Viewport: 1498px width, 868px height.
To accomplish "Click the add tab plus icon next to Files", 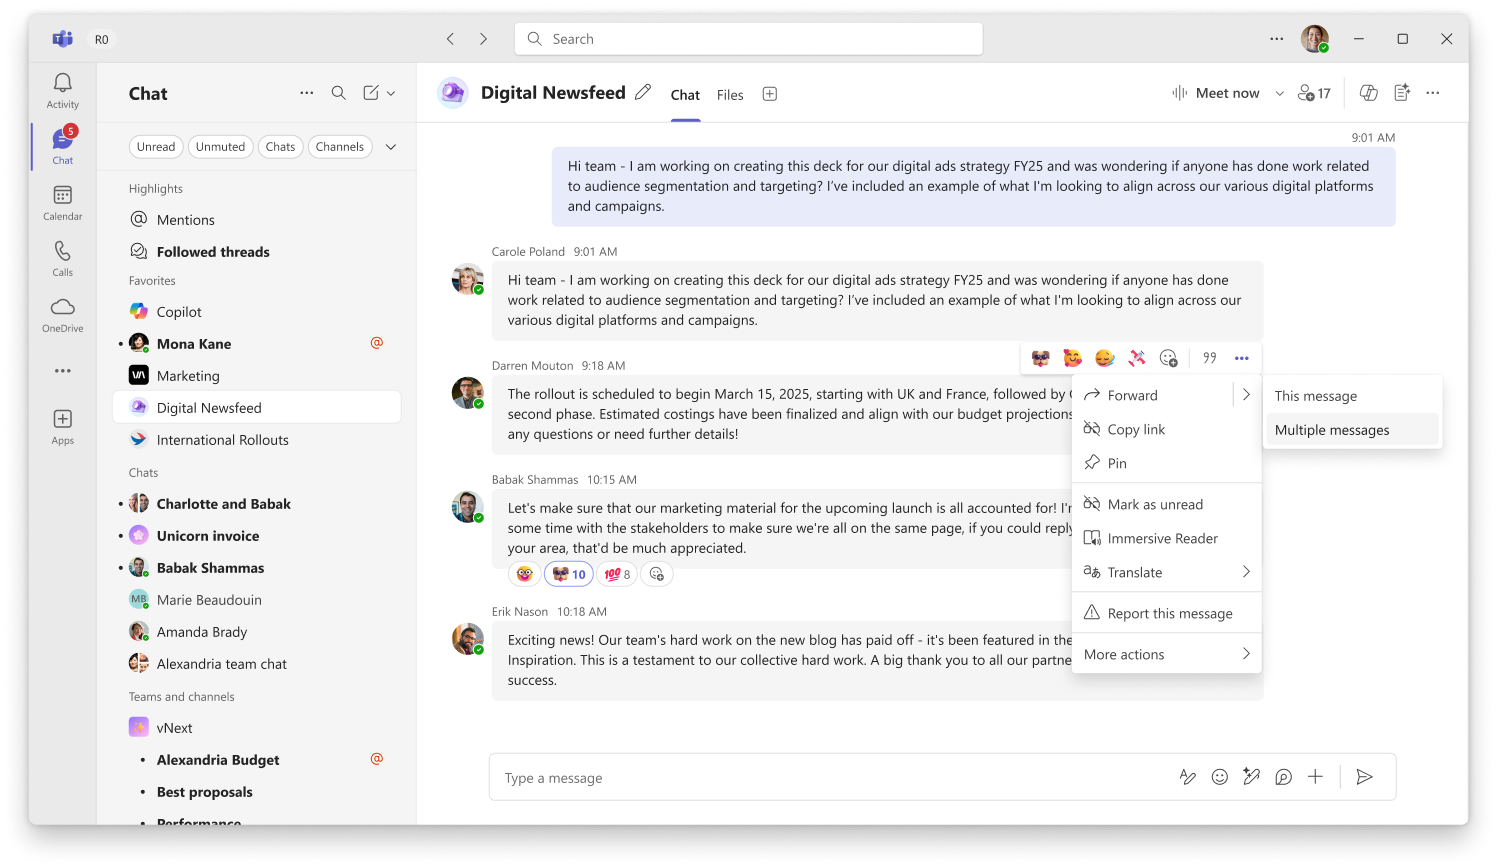I will (x=770, y=94).
